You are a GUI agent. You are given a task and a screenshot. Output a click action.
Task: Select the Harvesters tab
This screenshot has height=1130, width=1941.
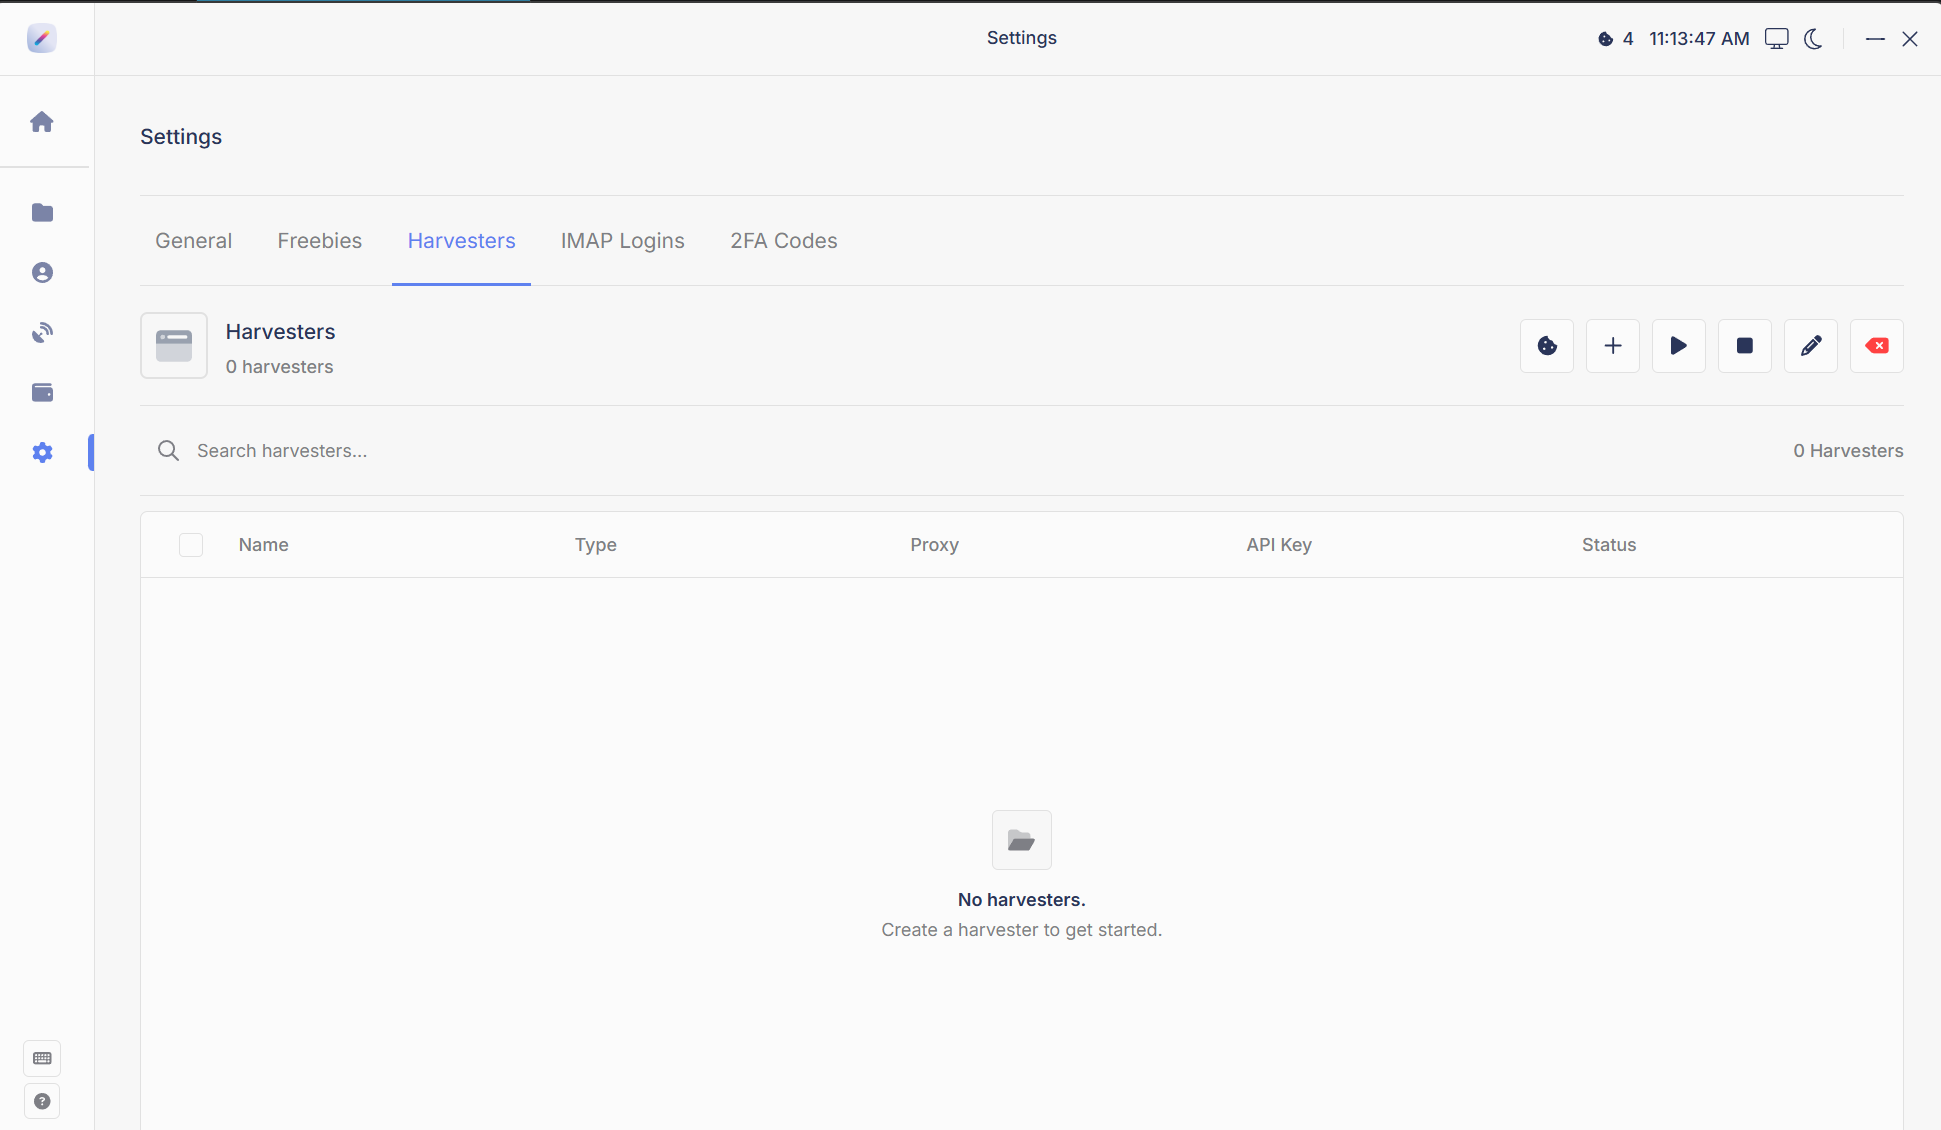click(461, 241)
